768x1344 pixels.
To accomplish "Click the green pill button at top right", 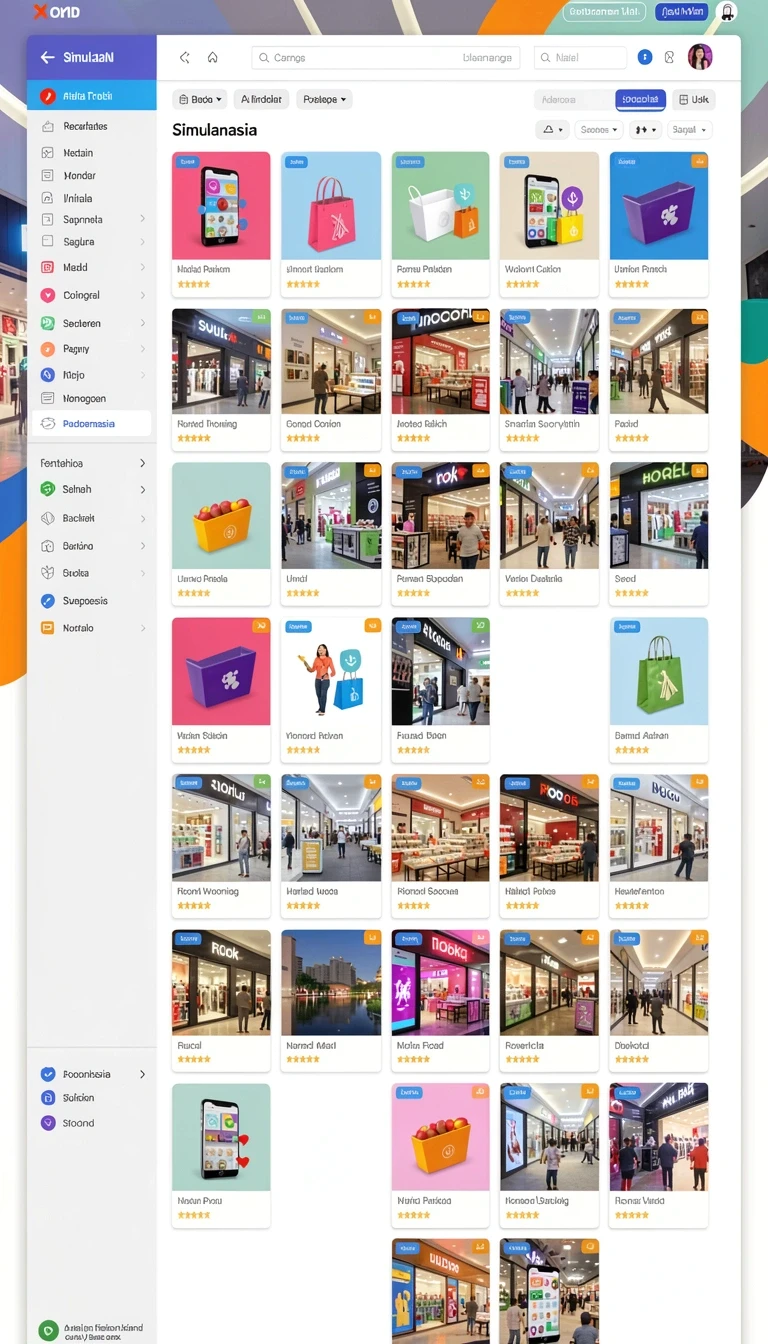I will tap(604, 12).
